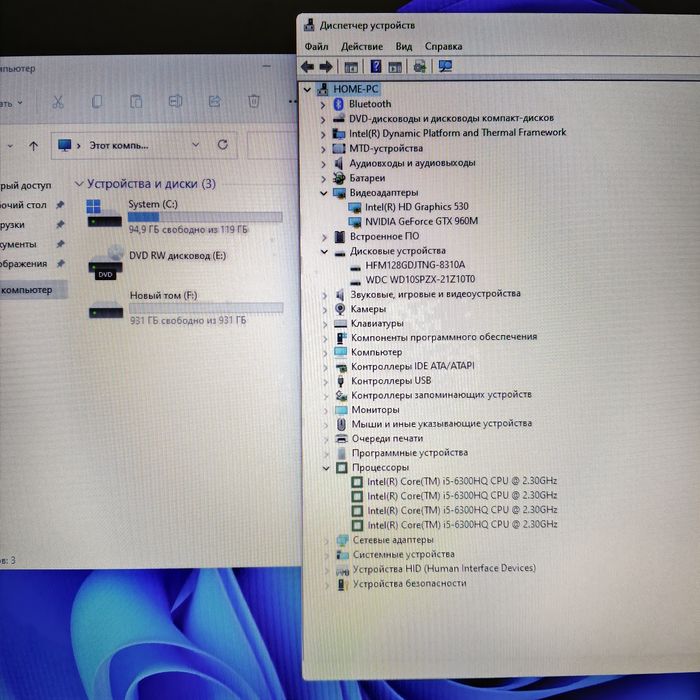Click the Scan for hardware changes monitor icon

(x=445, y=67)
